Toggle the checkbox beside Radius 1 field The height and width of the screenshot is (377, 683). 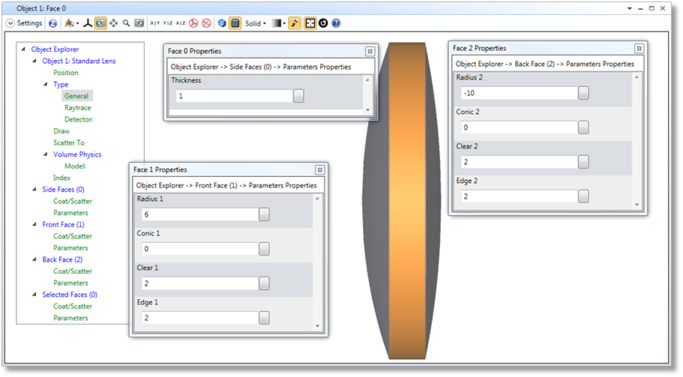[264, 214]
